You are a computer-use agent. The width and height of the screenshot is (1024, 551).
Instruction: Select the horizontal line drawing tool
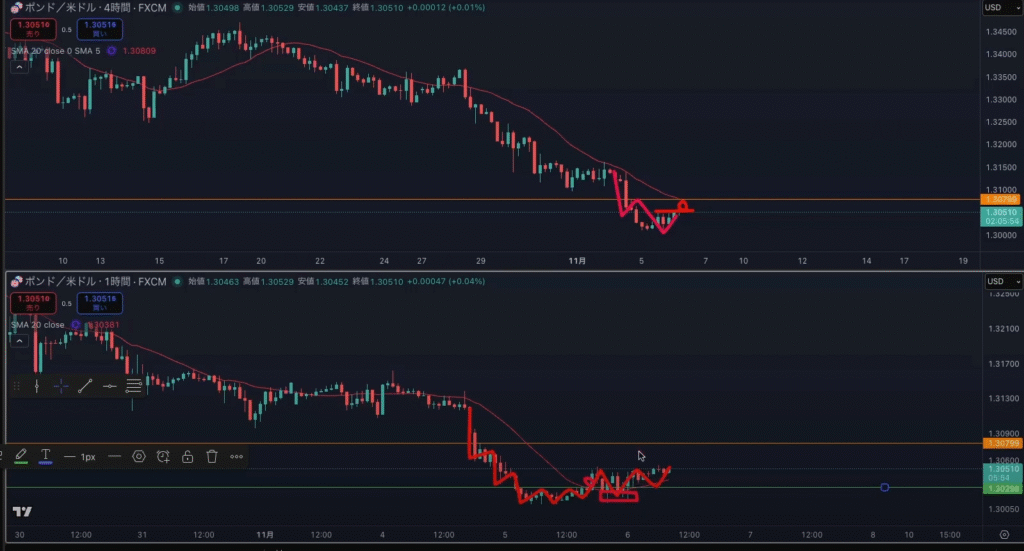[x=110, y=386]
